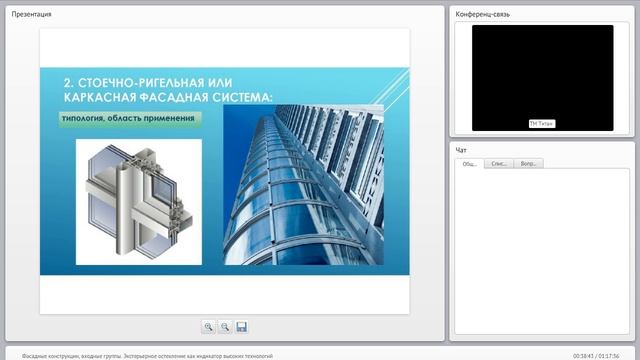640x360 pixels.
Task: Switch to the 'Вопр...' tab
Action: (x=529, y=164)
